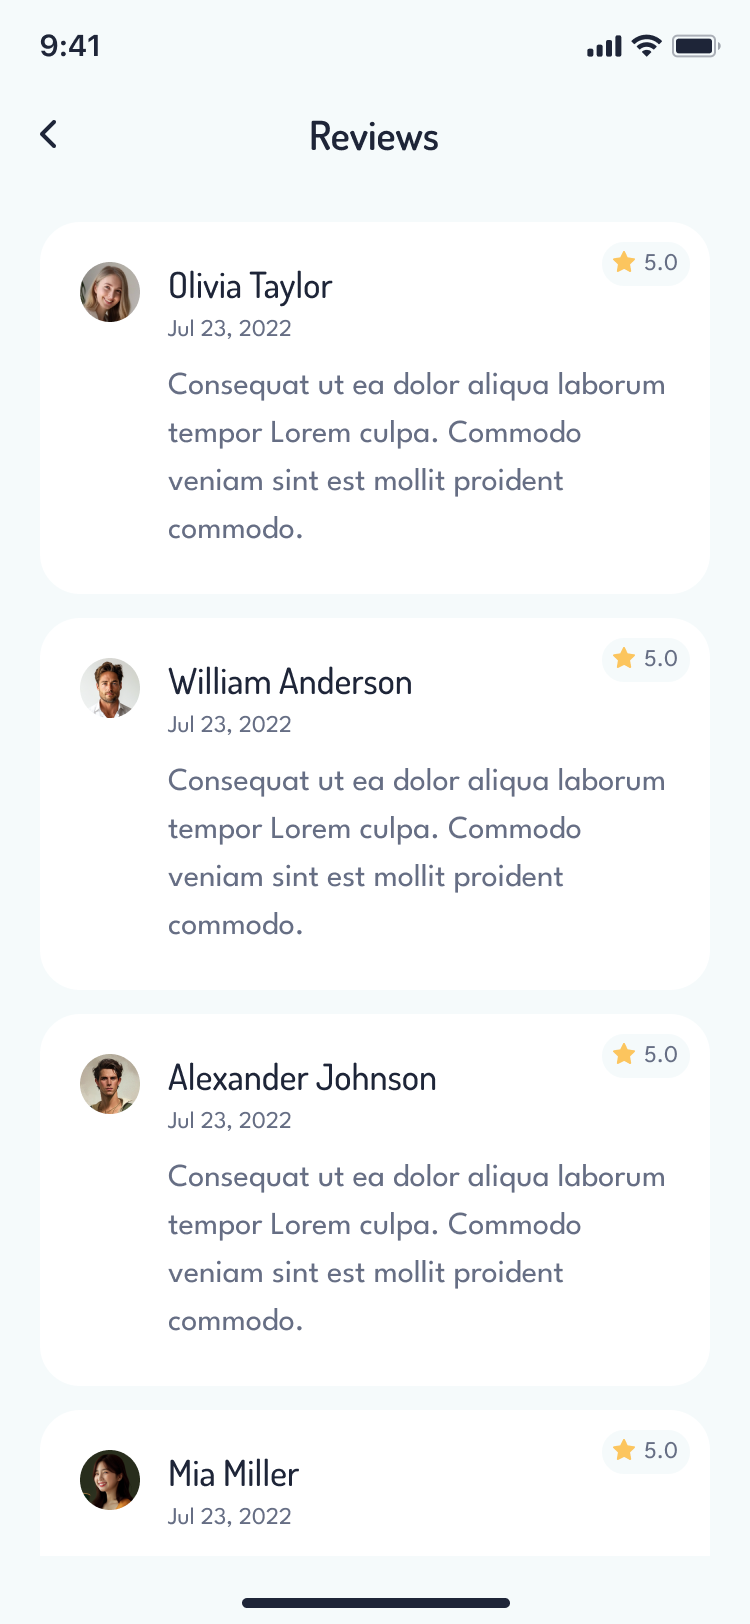Click the Reviews page title

[374, 137]
